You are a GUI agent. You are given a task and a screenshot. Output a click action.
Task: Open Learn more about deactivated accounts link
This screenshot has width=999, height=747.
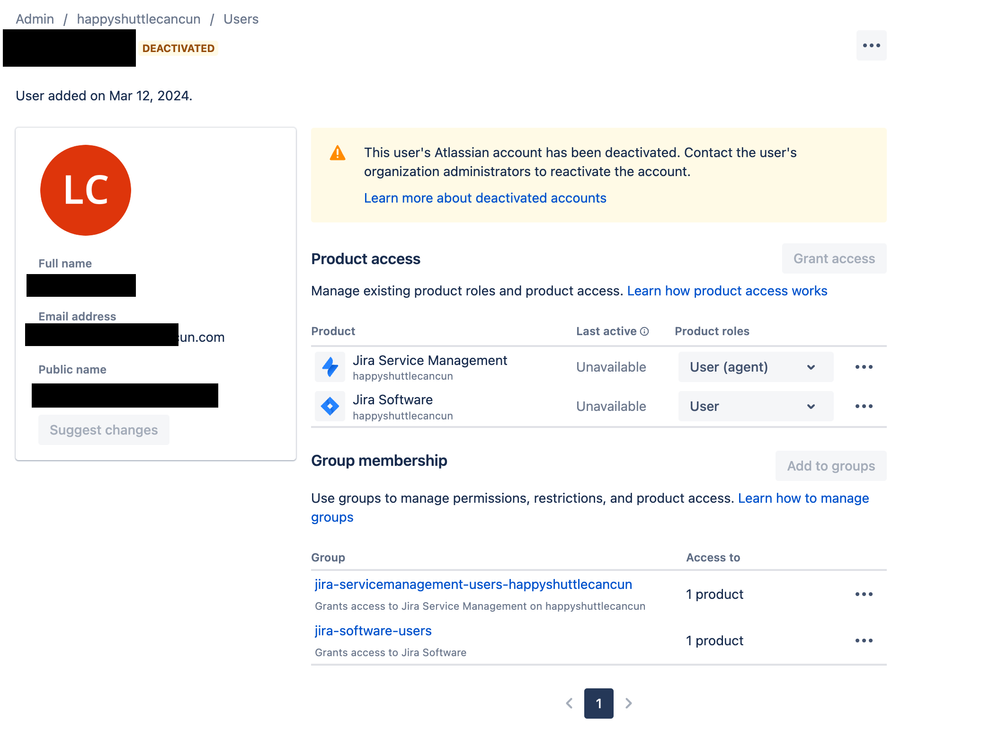click(485, 198)
